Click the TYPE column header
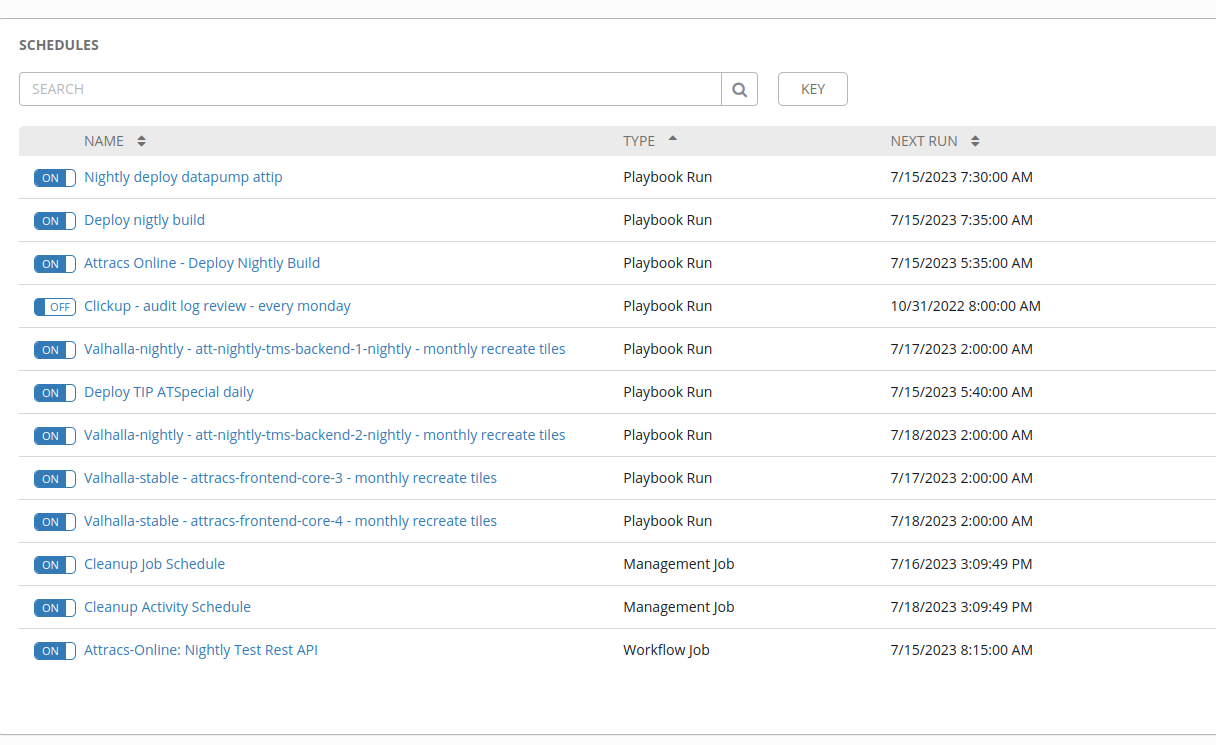Viewport: 1216px width, 745px height. [639, 141]
